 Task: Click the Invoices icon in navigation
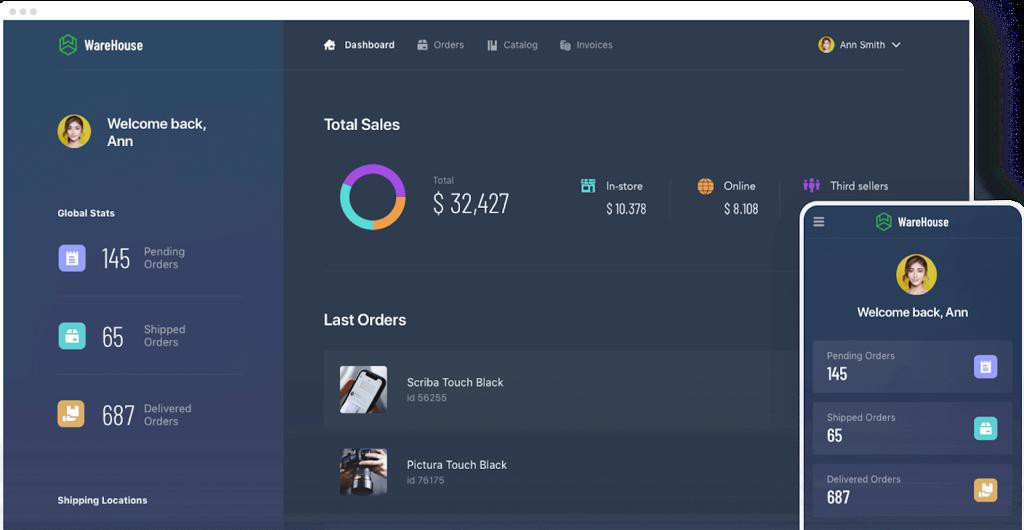[566, 45]
